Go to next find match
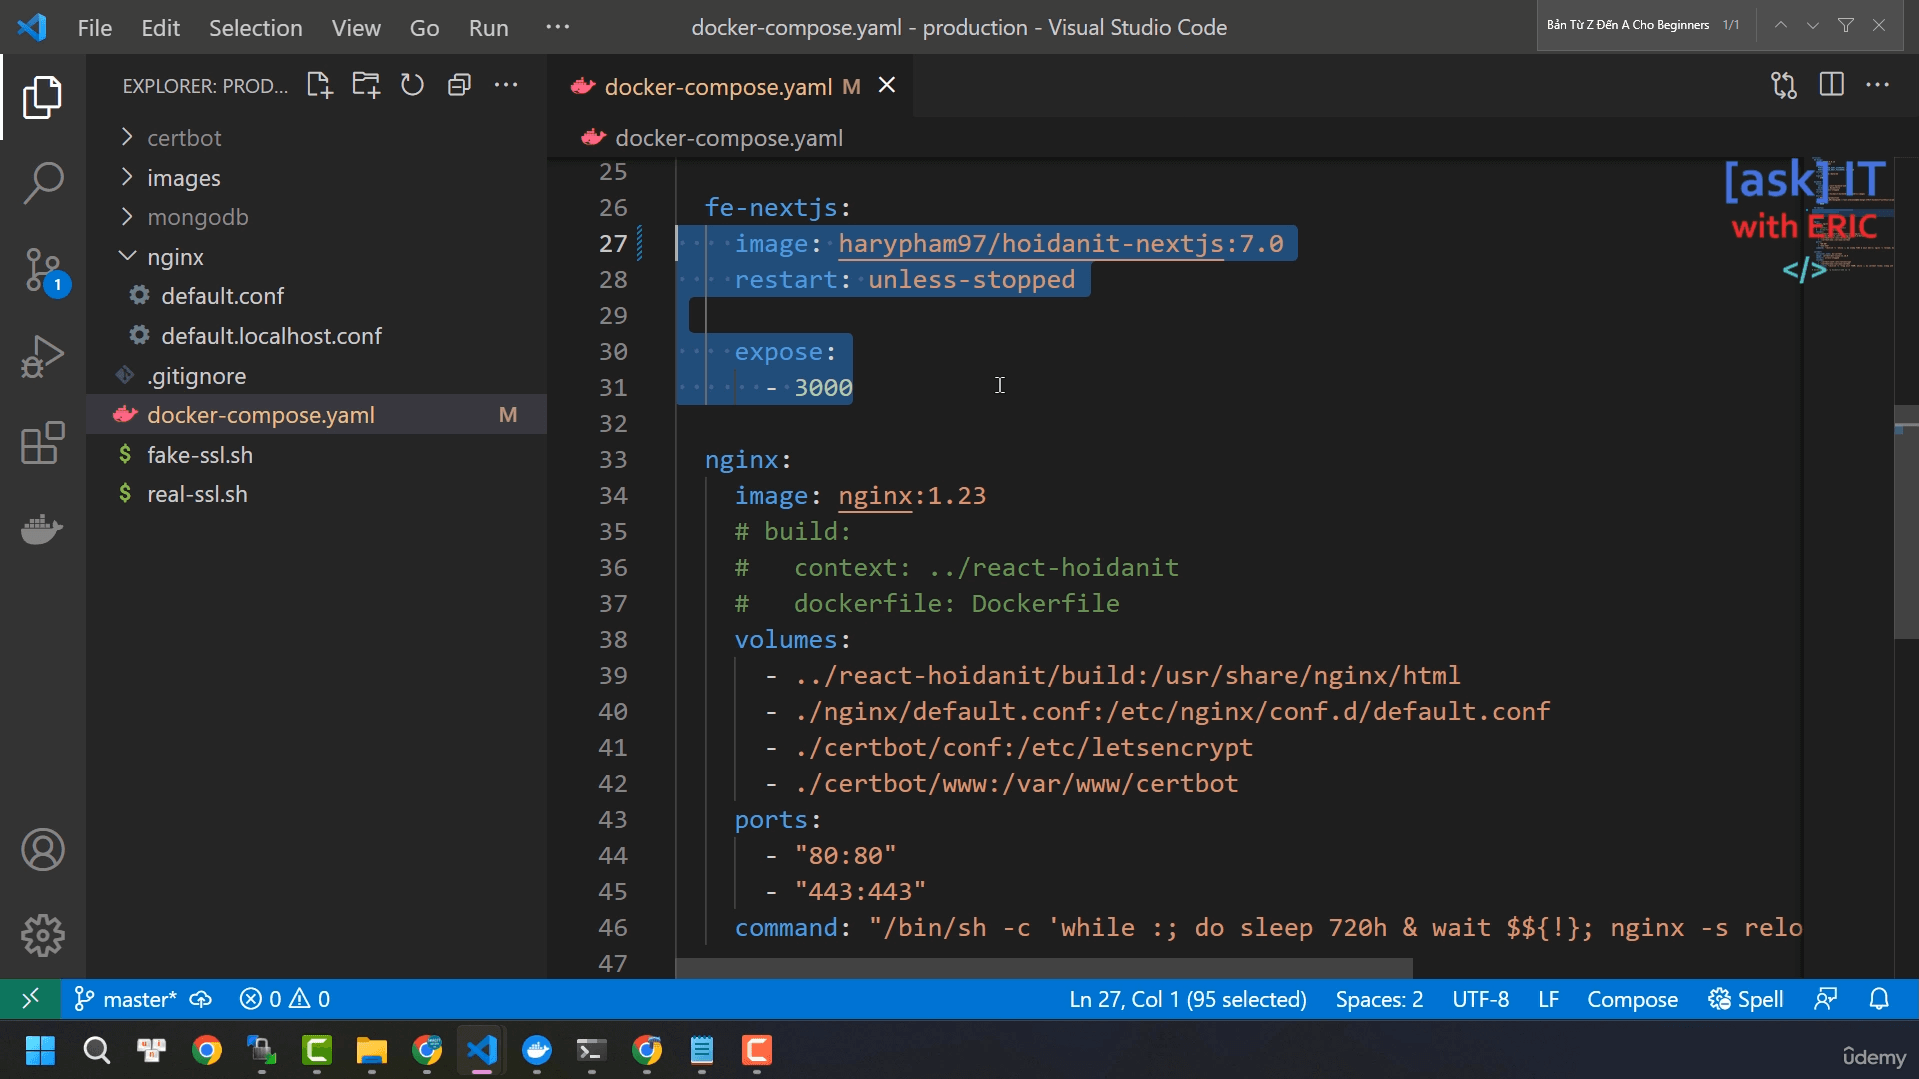The width and height of the screenshot is (1919, 1079). (x=1812, y=25)
